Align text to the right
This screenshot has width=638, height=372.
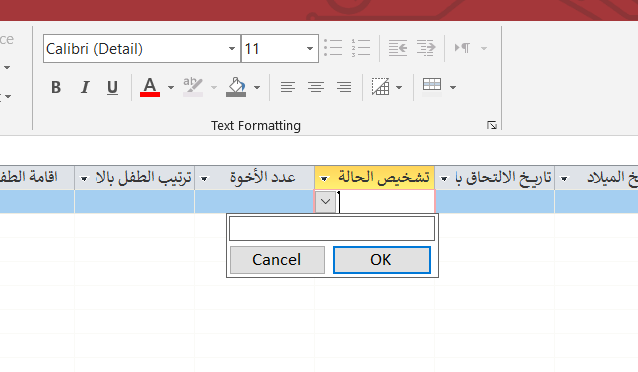tap(344, 87)
